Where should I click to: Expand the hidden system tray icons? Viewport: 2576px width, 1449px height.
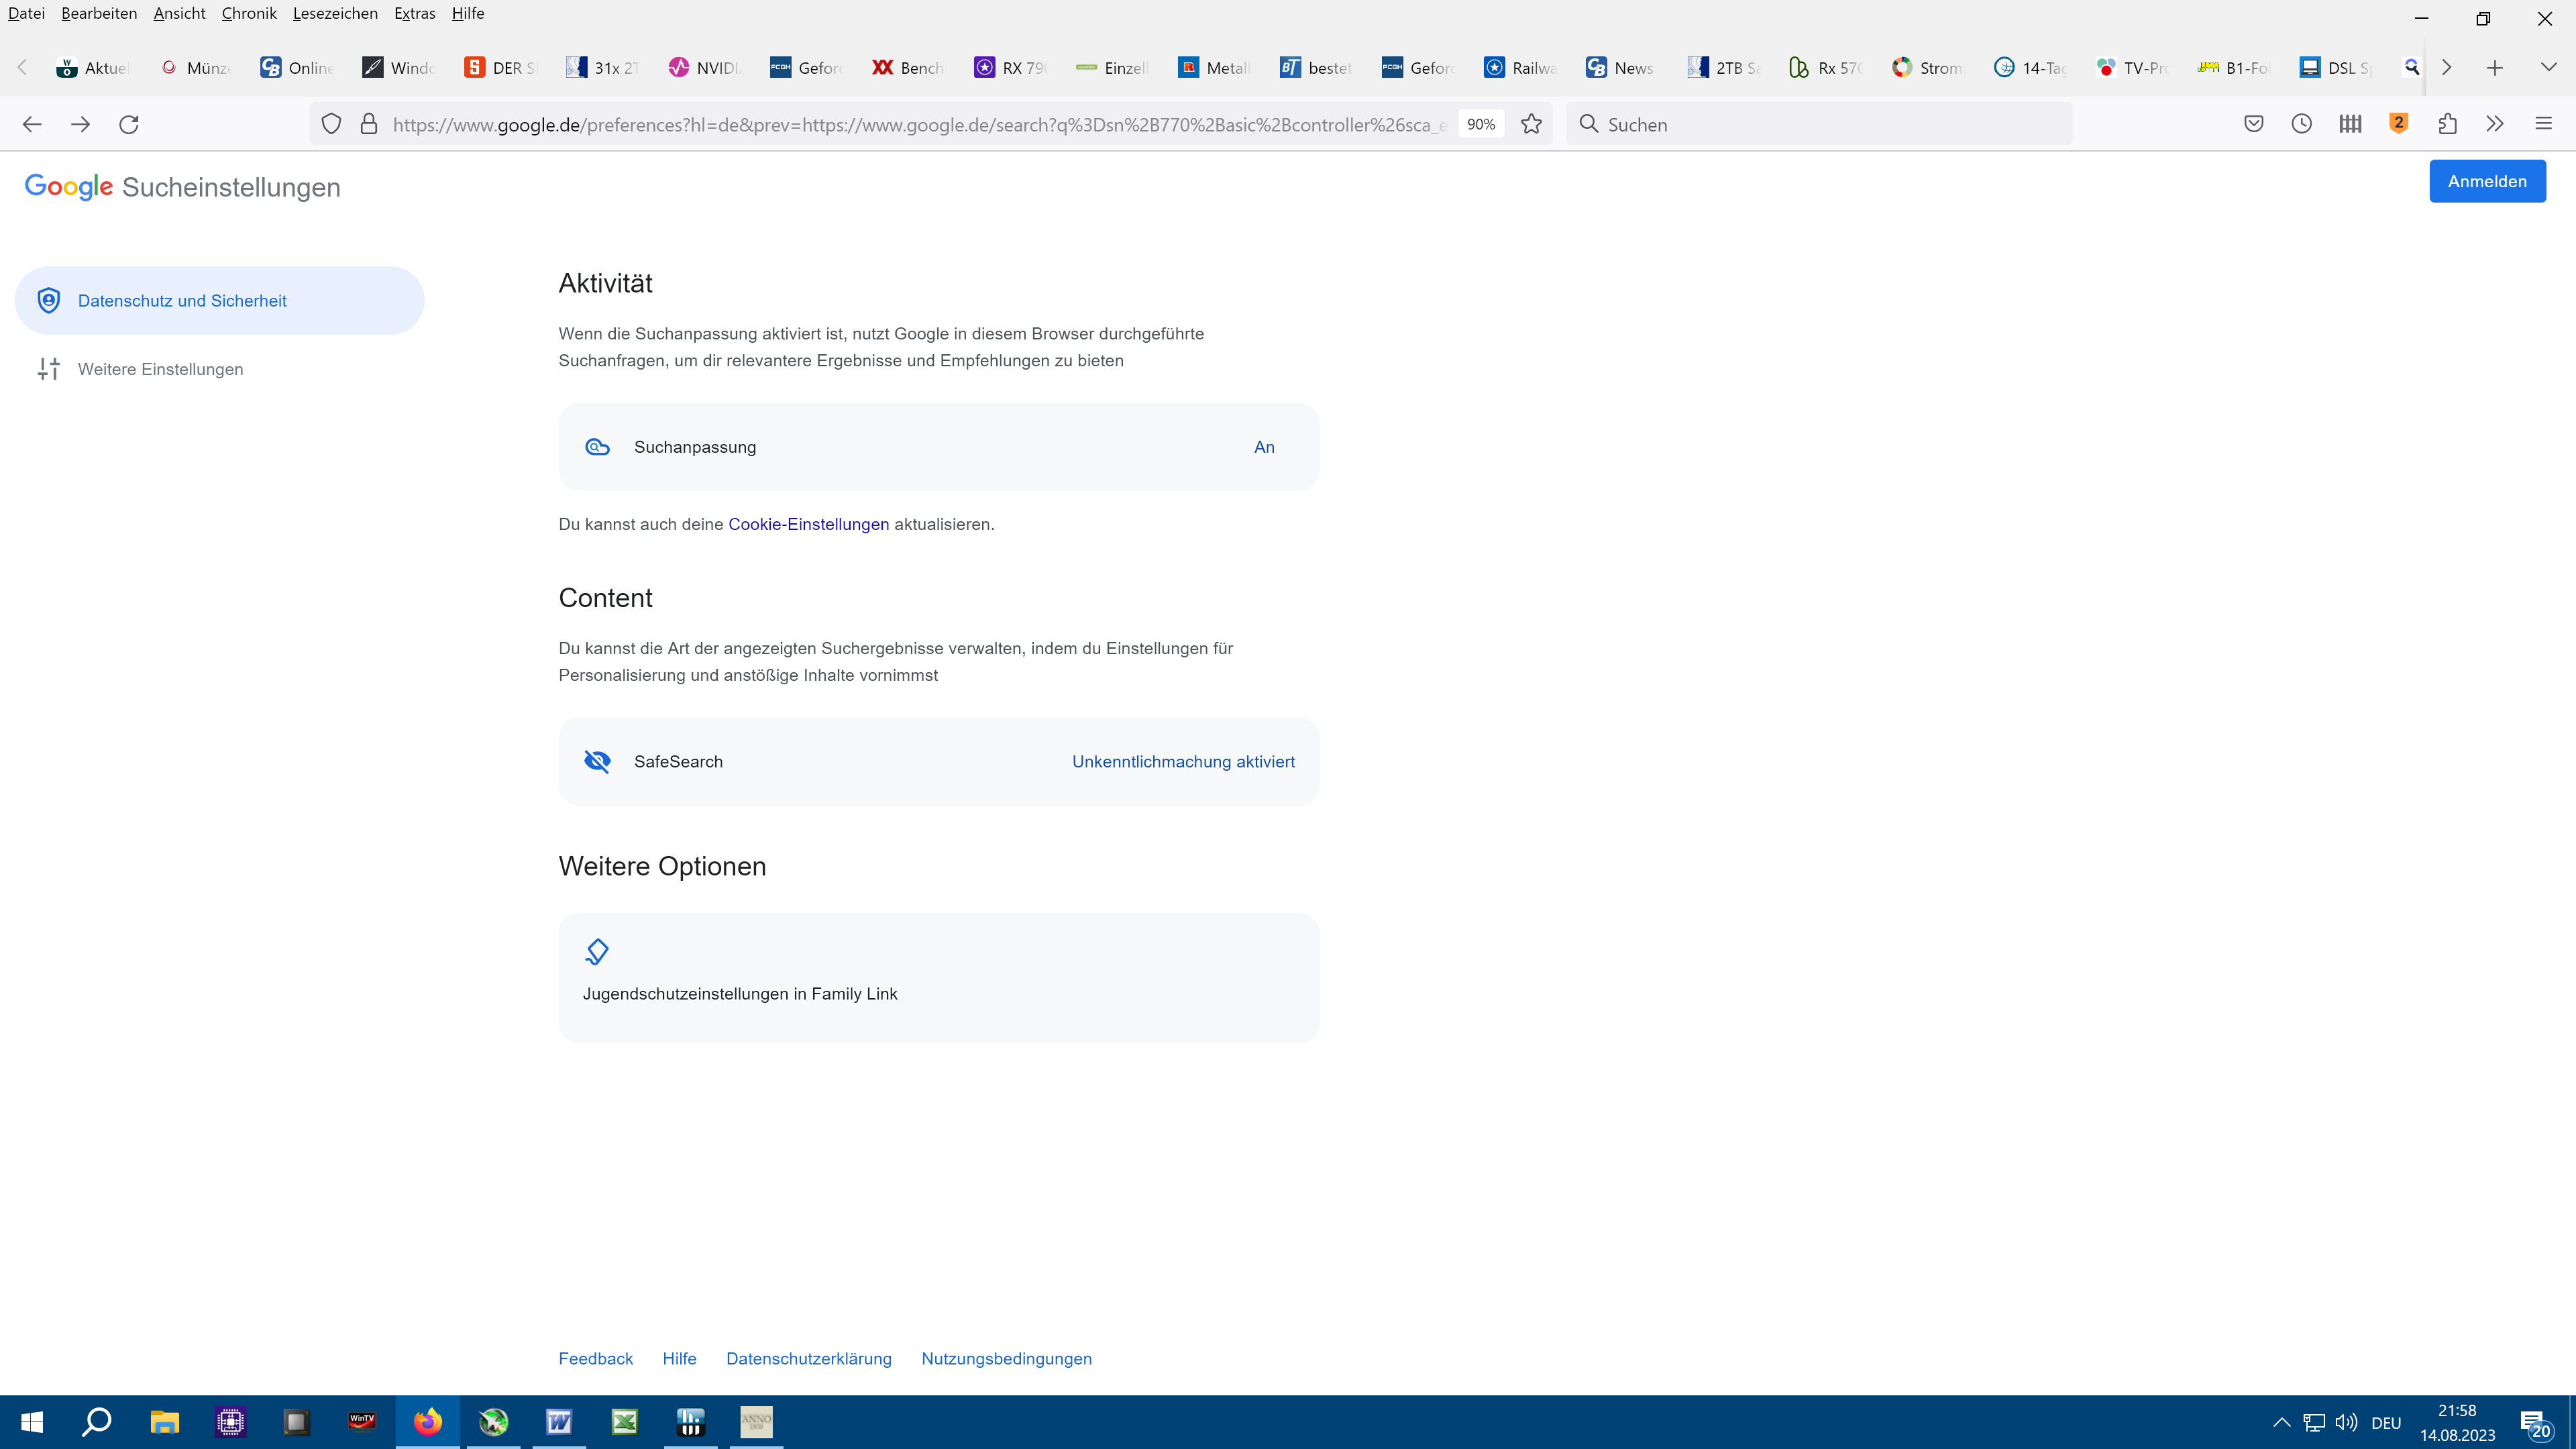coord(2281,1422)
